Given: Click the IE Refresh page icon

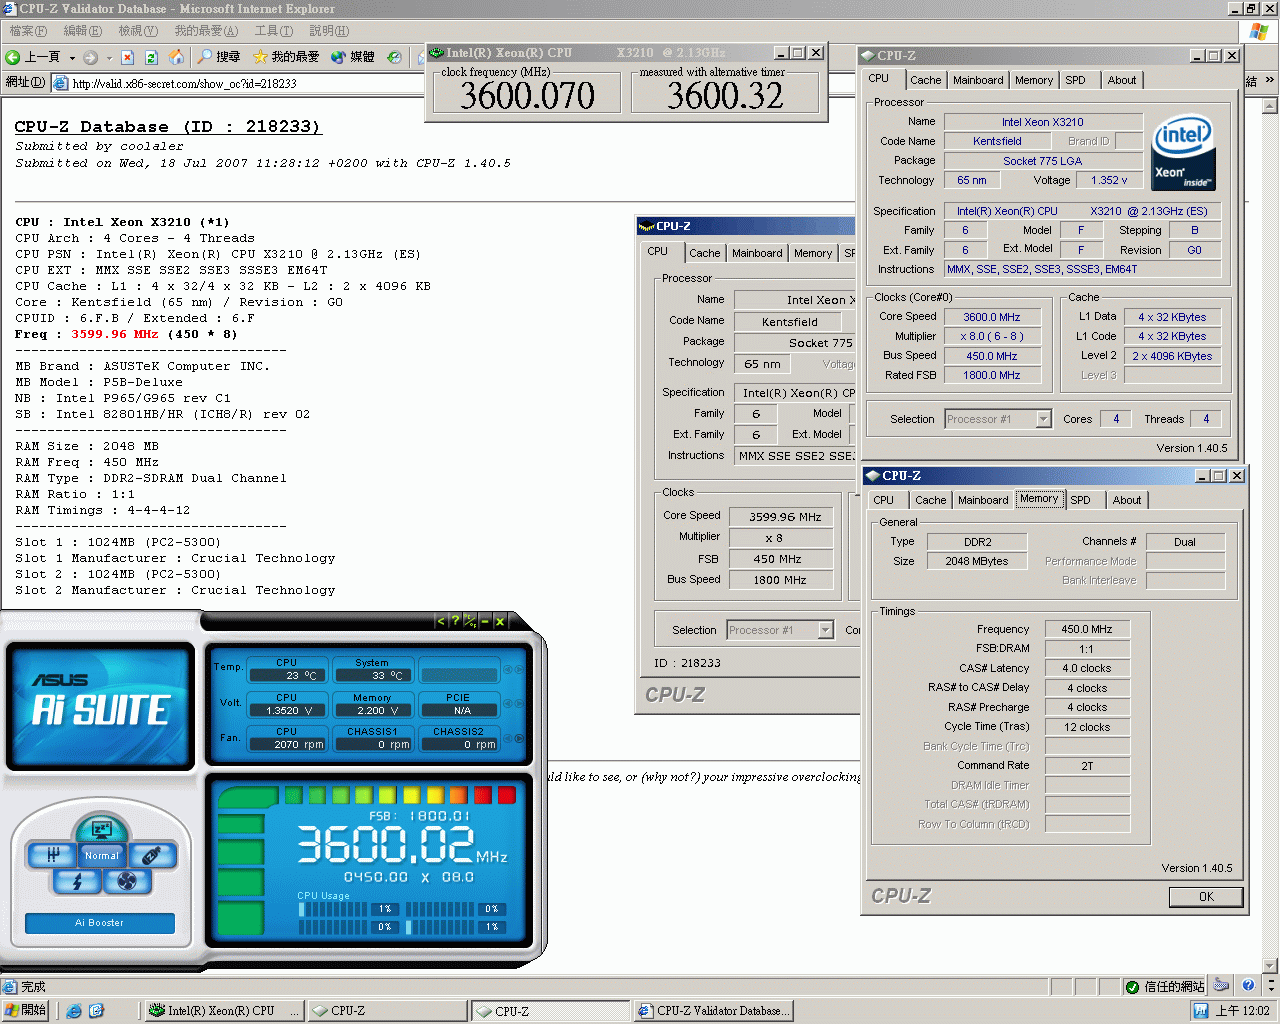Looking at the screenshot, I should pos(151,57).
